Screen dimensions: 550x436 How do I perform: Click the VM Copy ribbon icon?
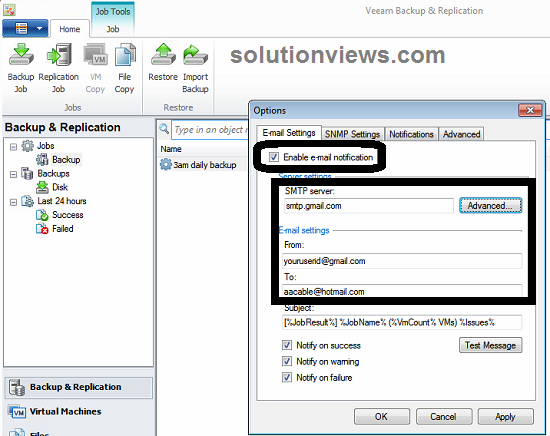[x=95, y=55]
